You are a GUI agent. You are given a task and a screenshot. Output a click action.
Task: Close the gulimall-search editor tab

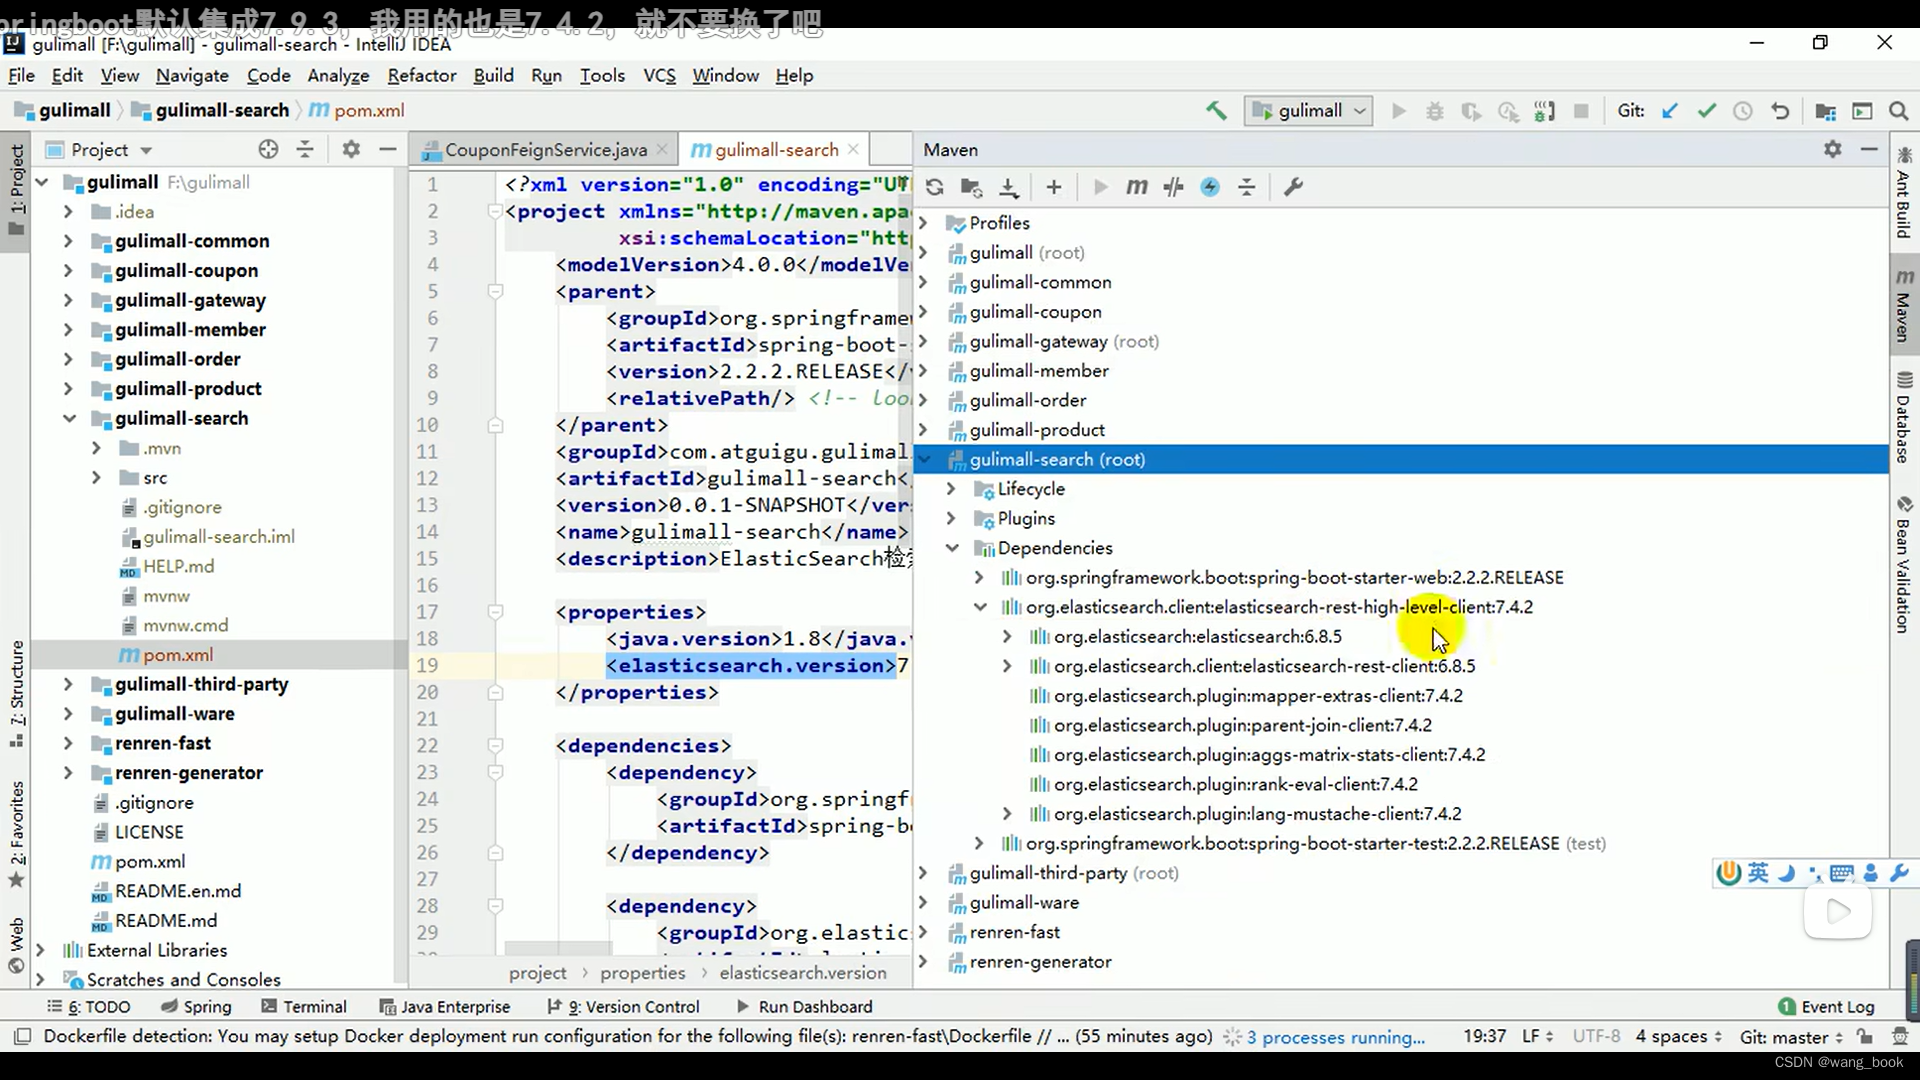853,149
